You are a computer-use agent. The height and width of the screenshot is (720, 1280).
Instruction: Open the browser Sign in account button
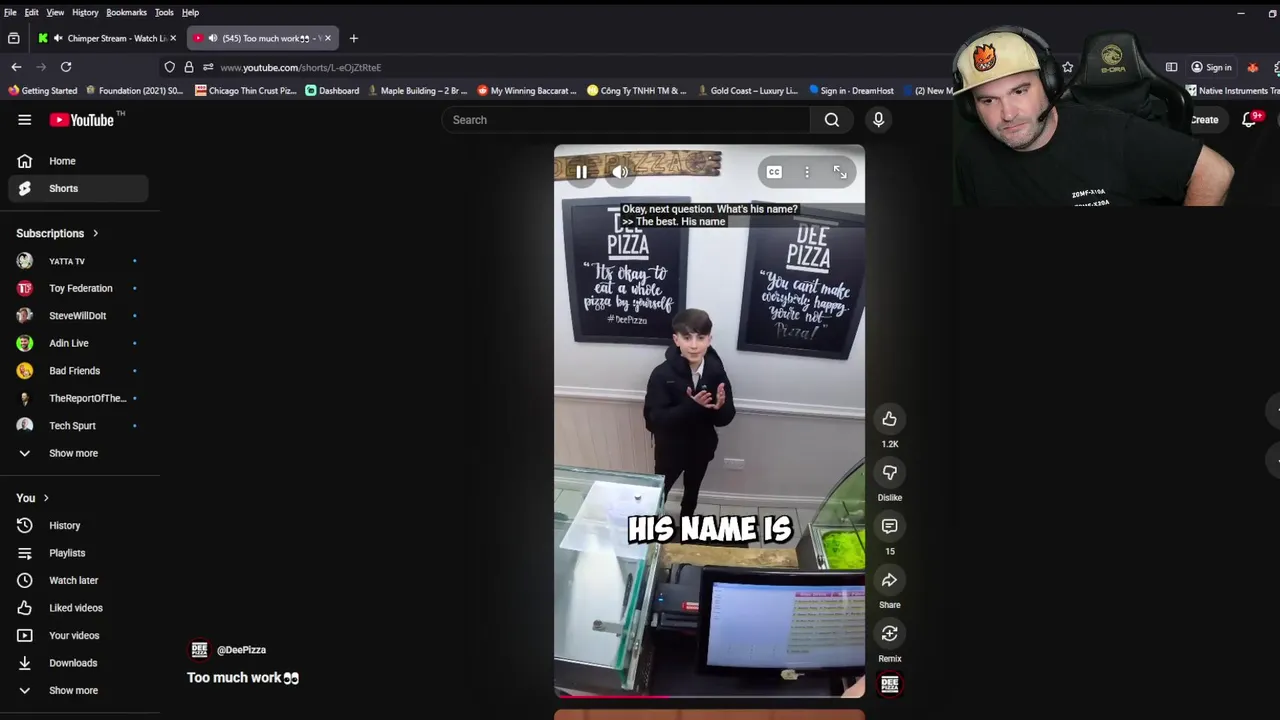coord(1211,67)
